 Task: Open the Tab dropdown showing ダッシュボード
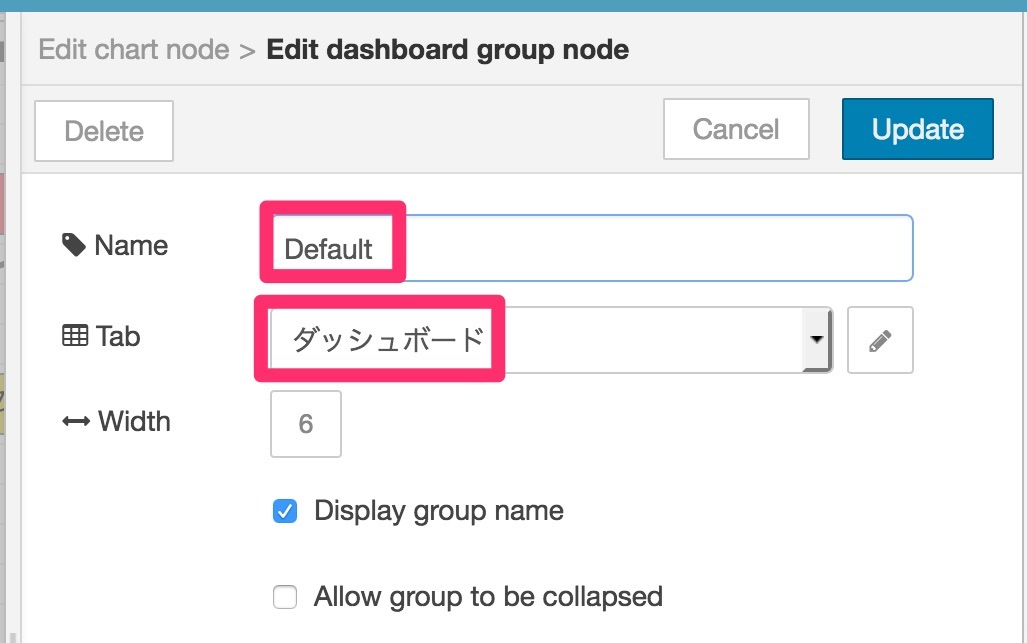tap(551, 340)
